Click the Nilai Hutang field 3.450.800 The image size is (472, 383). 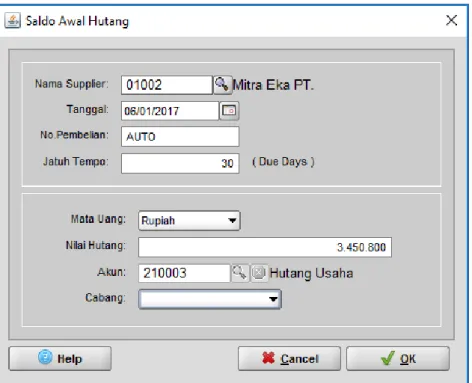265,247
